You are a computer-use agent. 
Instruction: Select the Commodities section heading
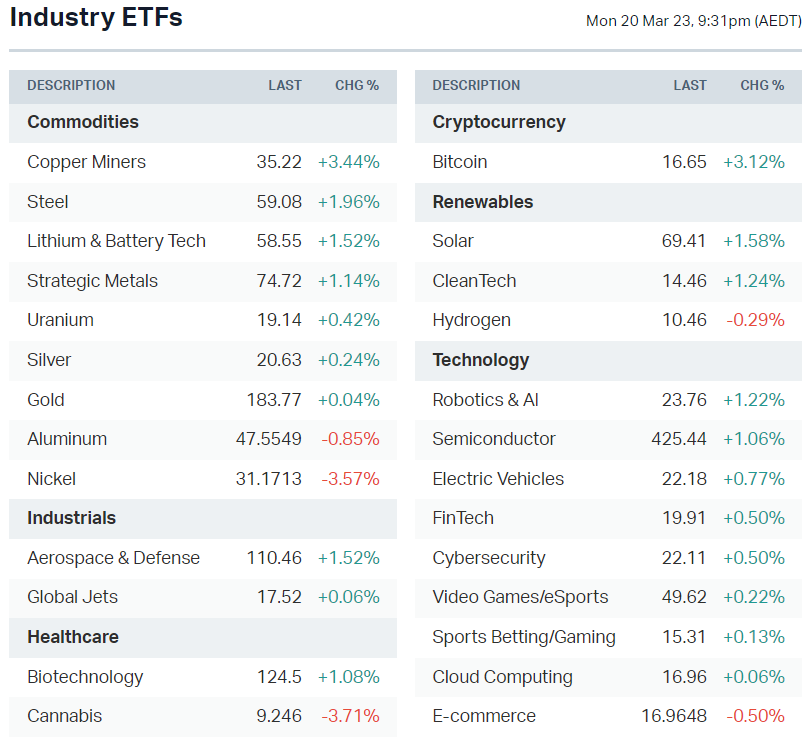click(83, 122)
